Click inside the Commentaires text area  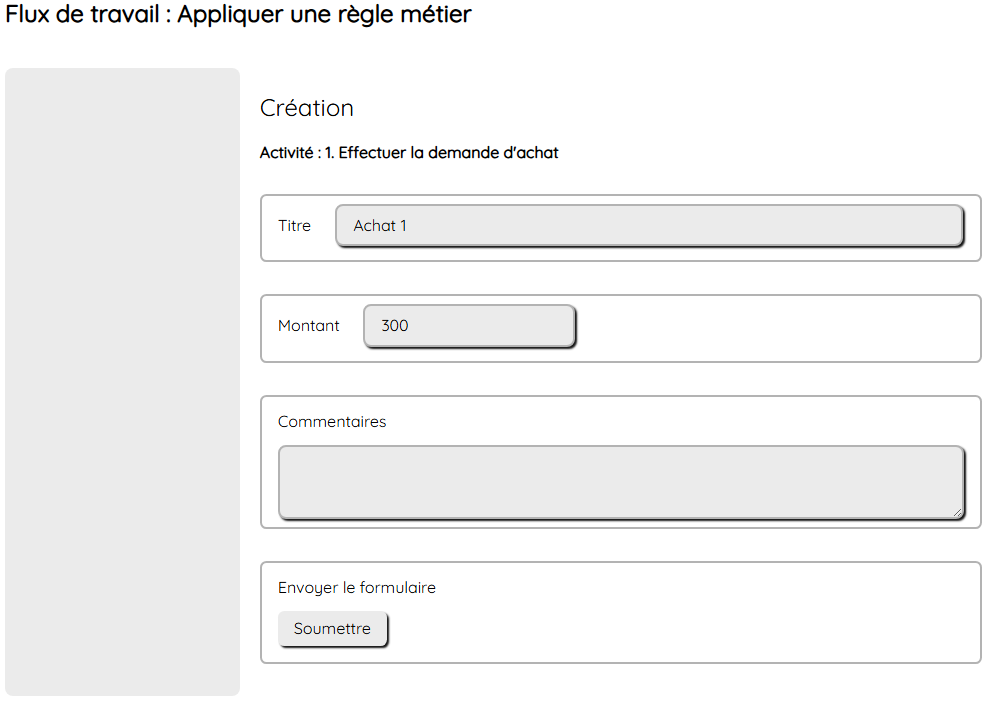620,482
